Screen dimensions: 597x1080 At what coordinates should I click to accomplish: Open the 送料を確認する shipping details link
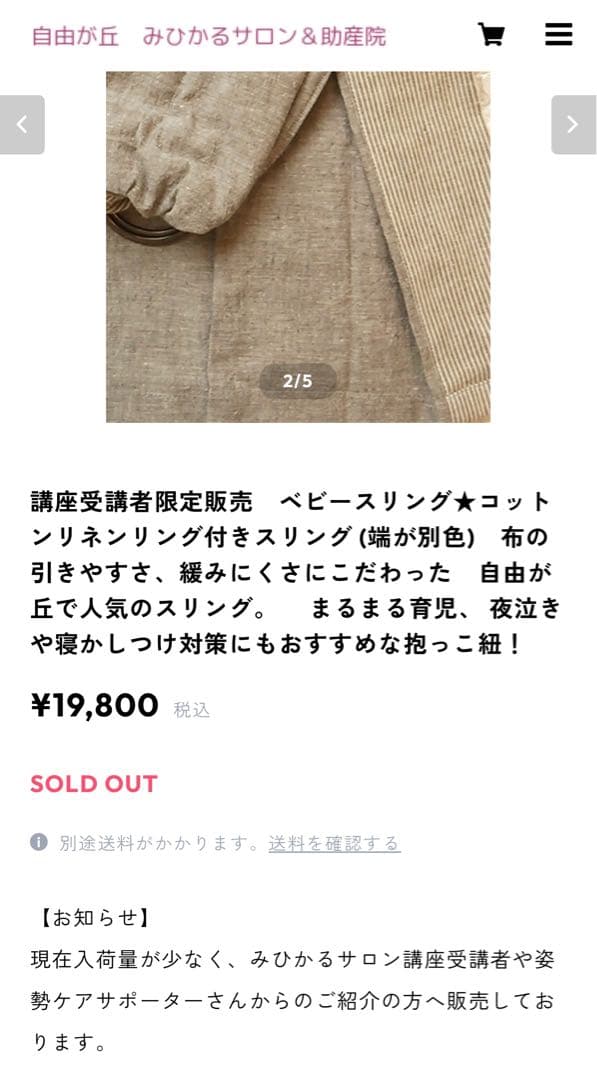click(335, 842)
